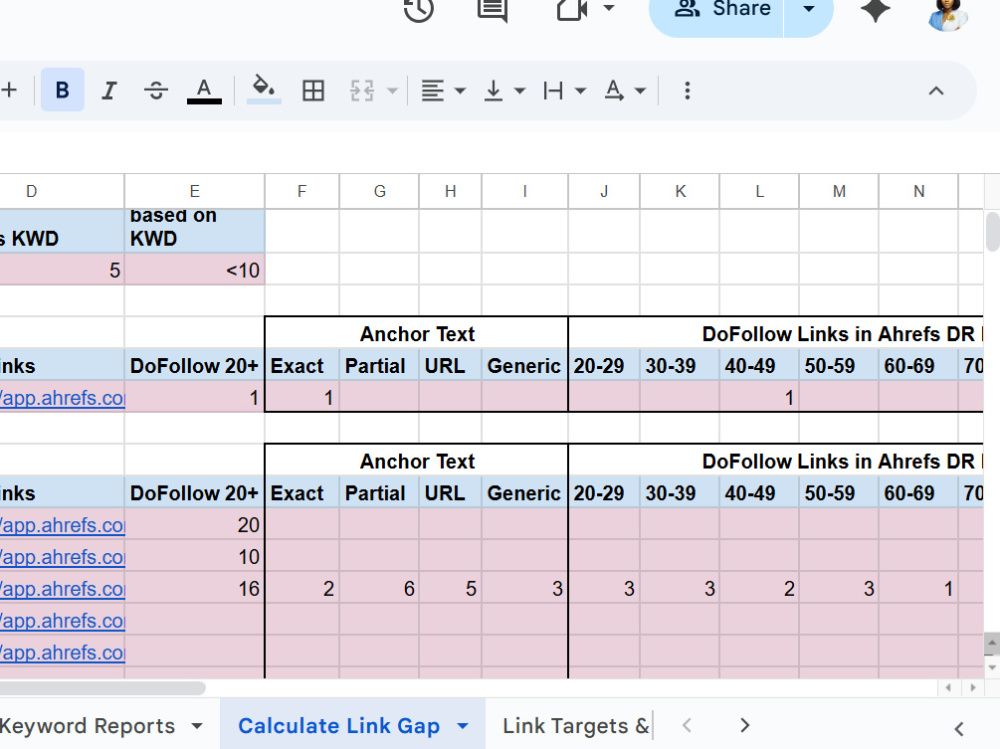The image size is (1000, 749).
Task: Start a Meet call camera icon
Action: 571,9
